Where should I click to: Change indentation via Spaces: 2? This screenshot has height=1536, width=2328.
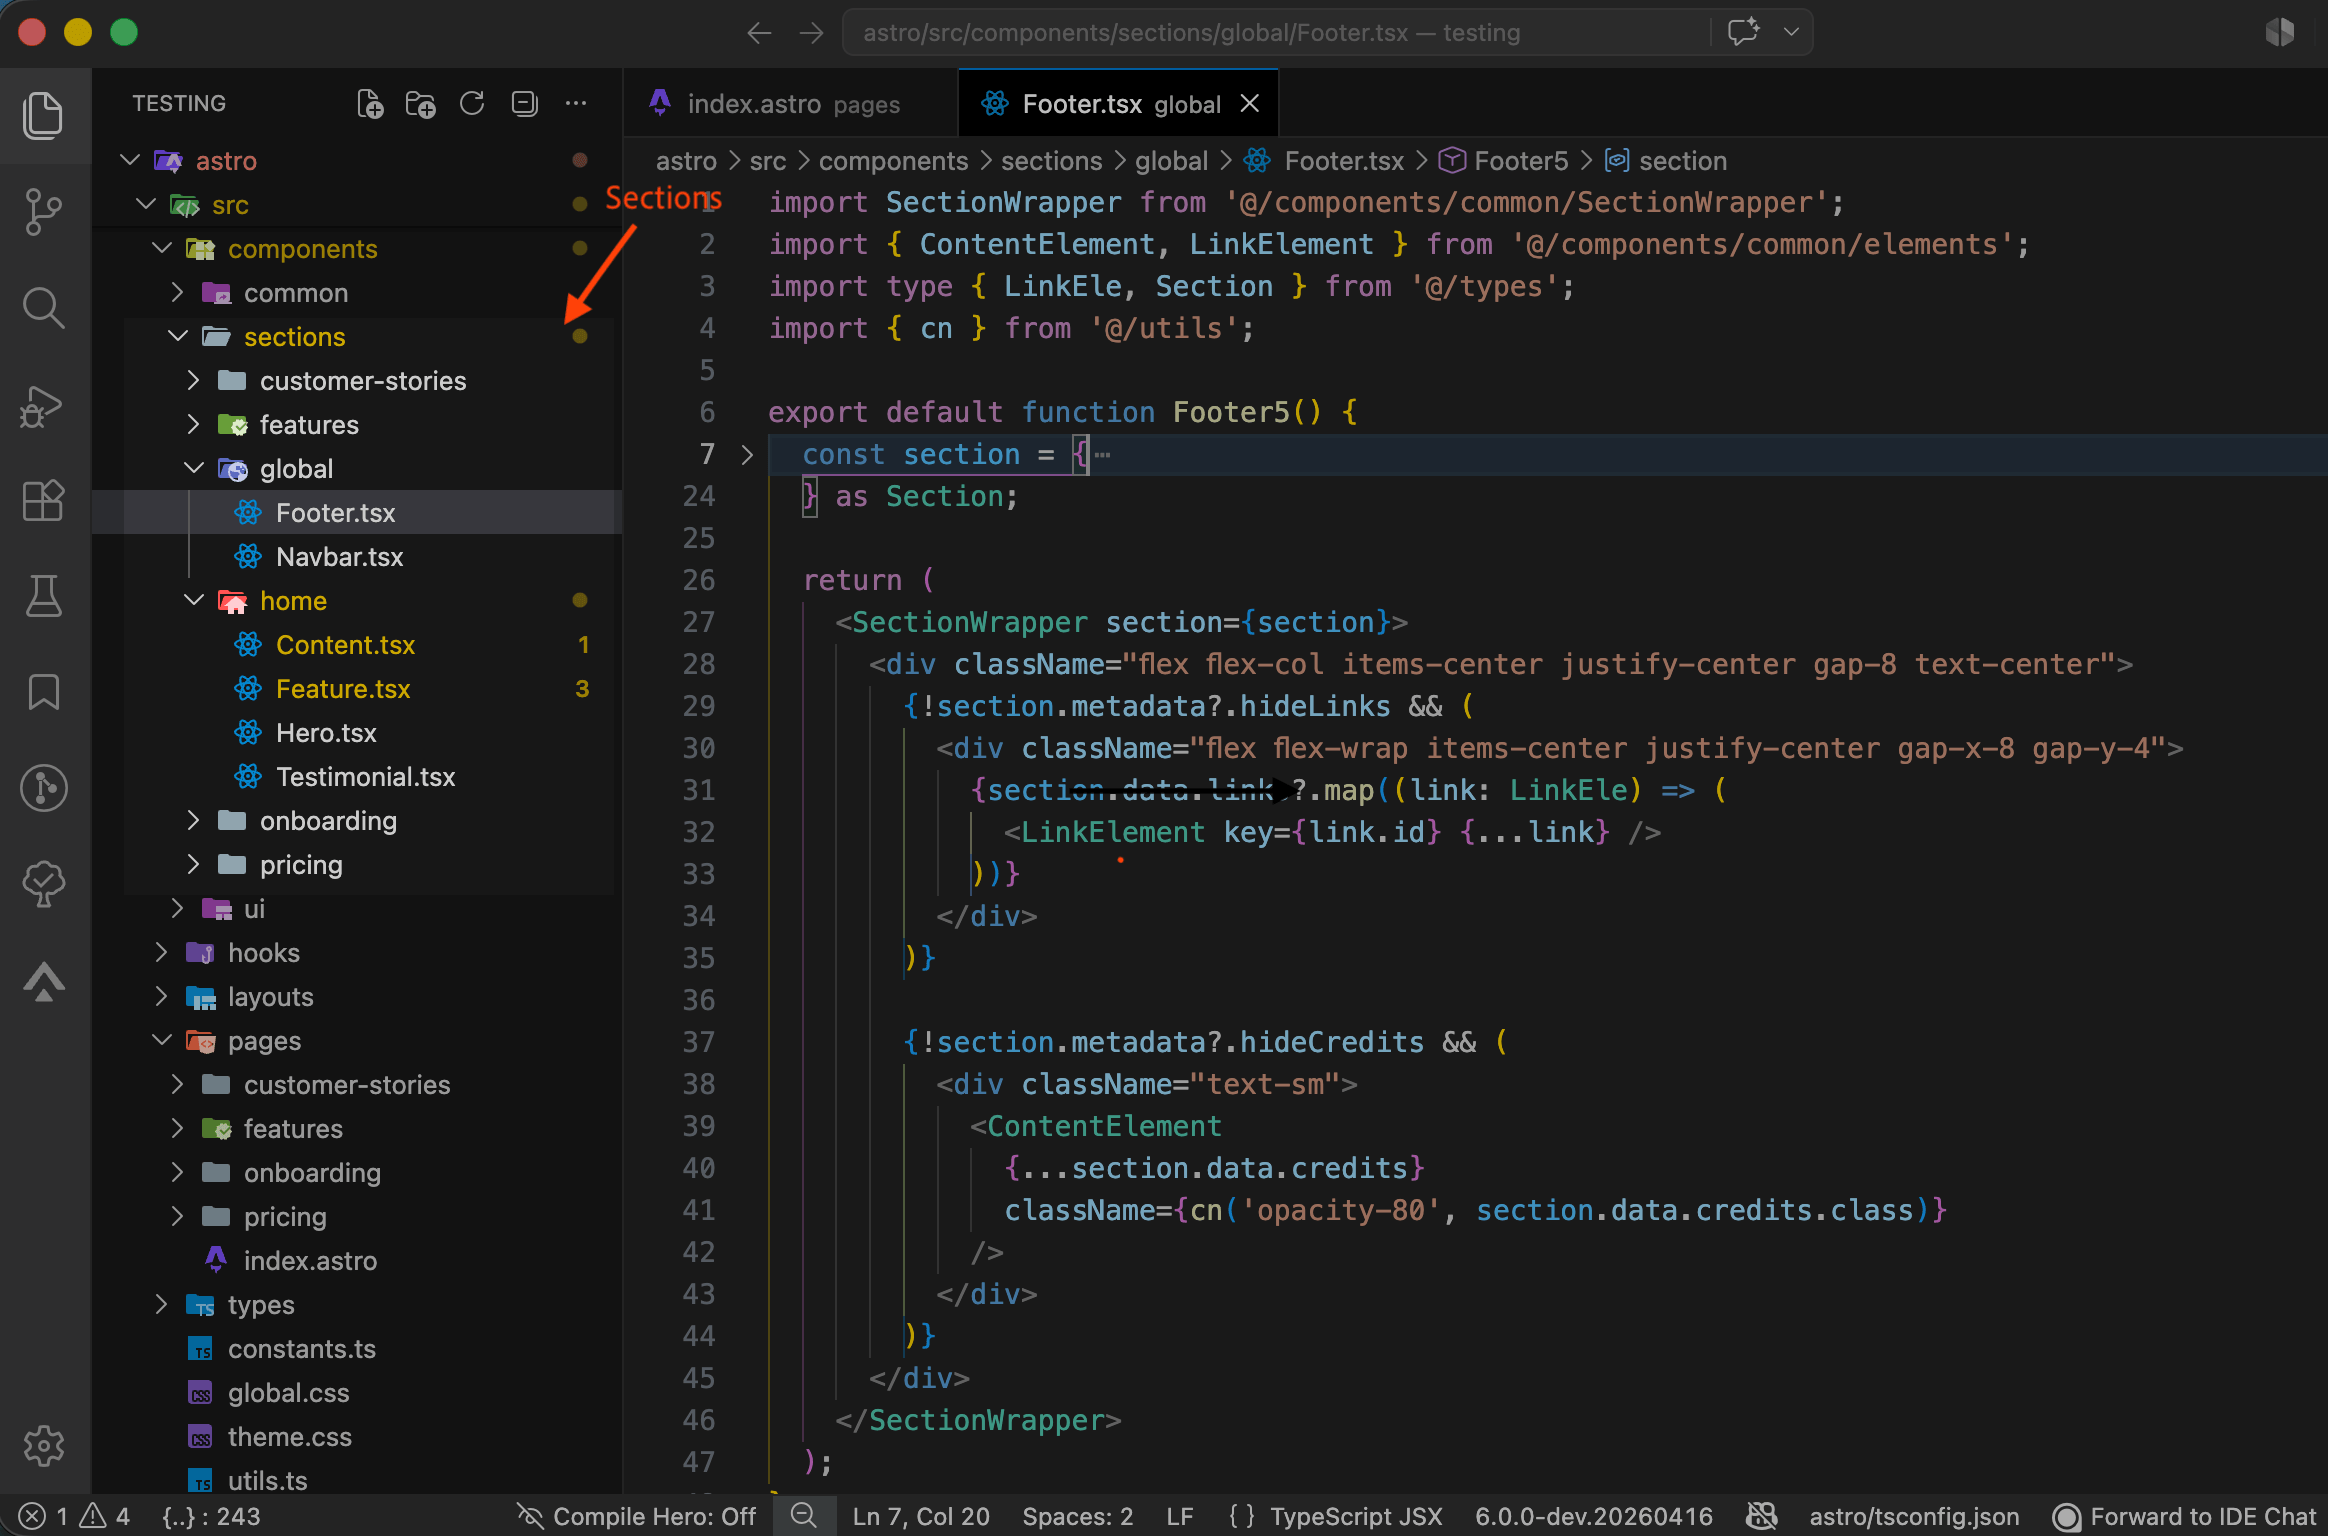[1078, 1516]
